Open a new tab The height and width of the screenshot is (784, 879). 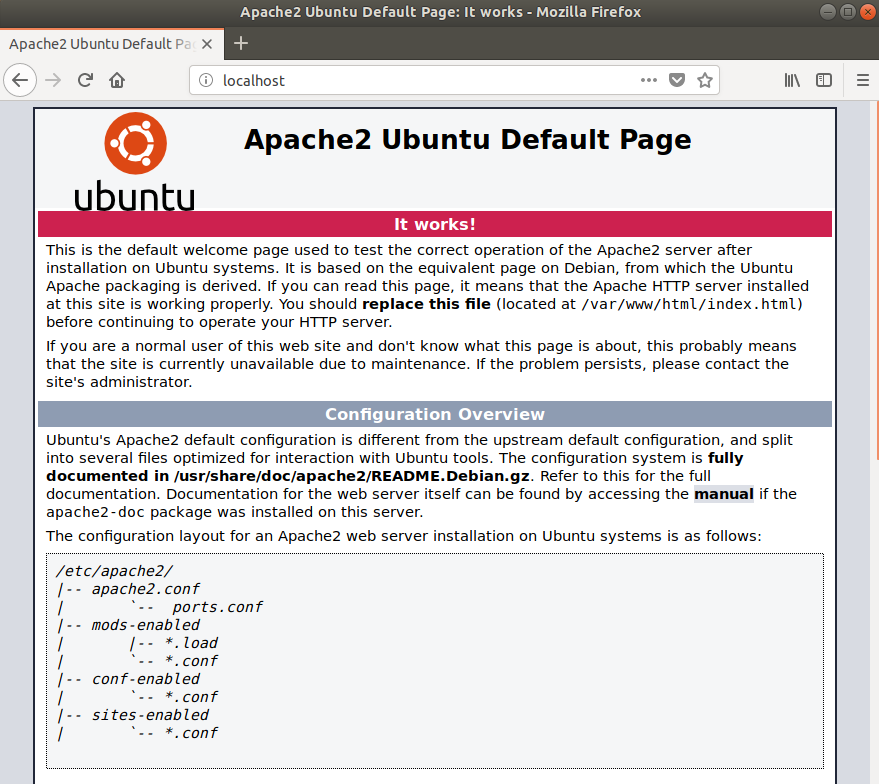[x=240, y=43]
